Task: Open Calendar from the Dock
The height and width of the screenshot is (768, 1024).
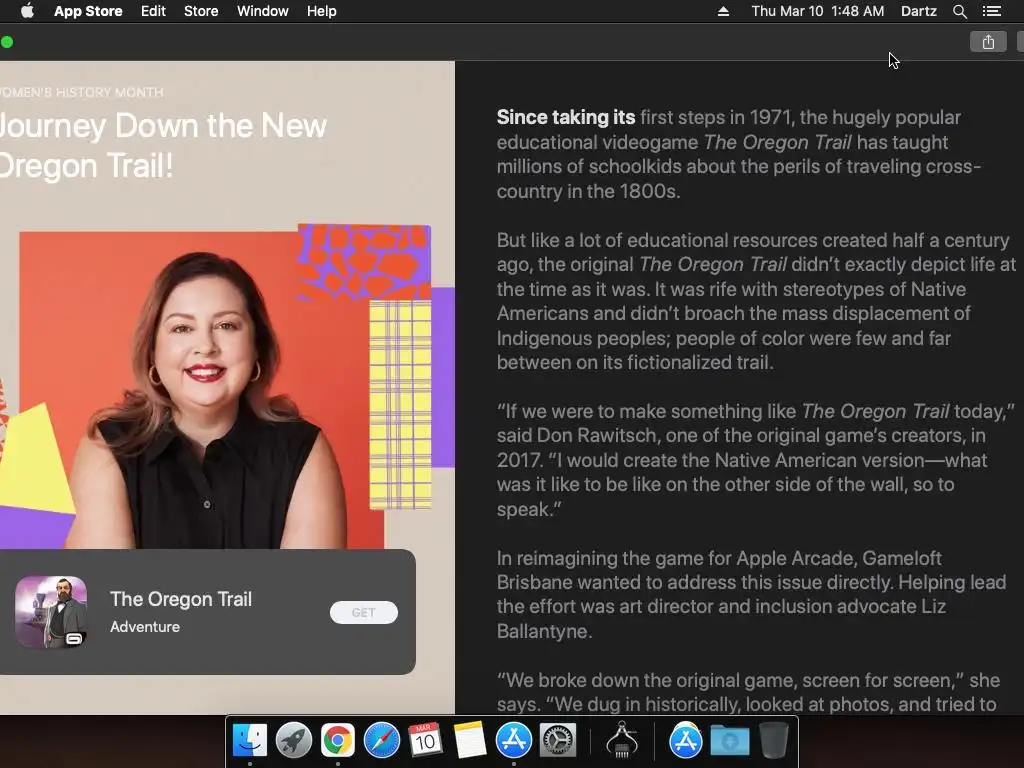Action: (425, 740)
